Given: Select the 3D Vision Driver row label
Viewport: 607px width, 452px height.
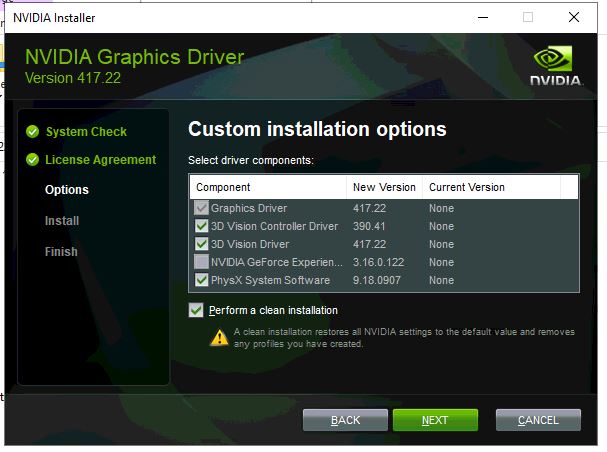Looking at the screenshot, I should point(250,244).
